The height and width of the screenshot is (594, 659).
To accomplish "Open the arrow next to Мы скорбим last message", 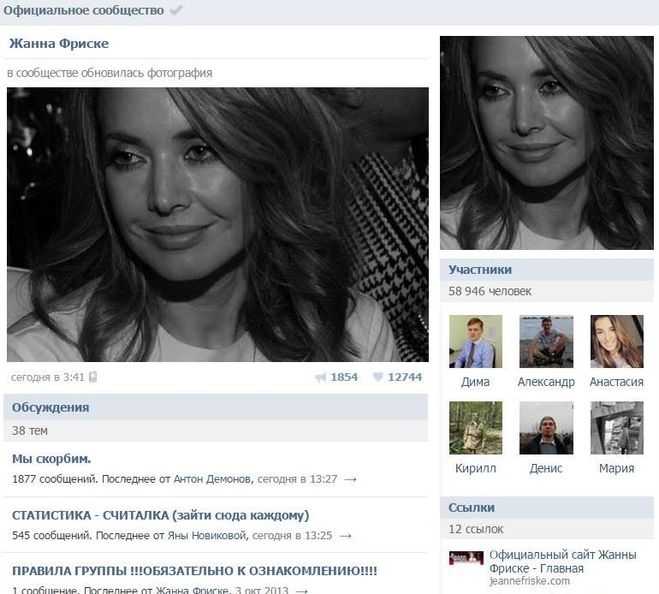I will pyautogui.click(x=350, y=479).
